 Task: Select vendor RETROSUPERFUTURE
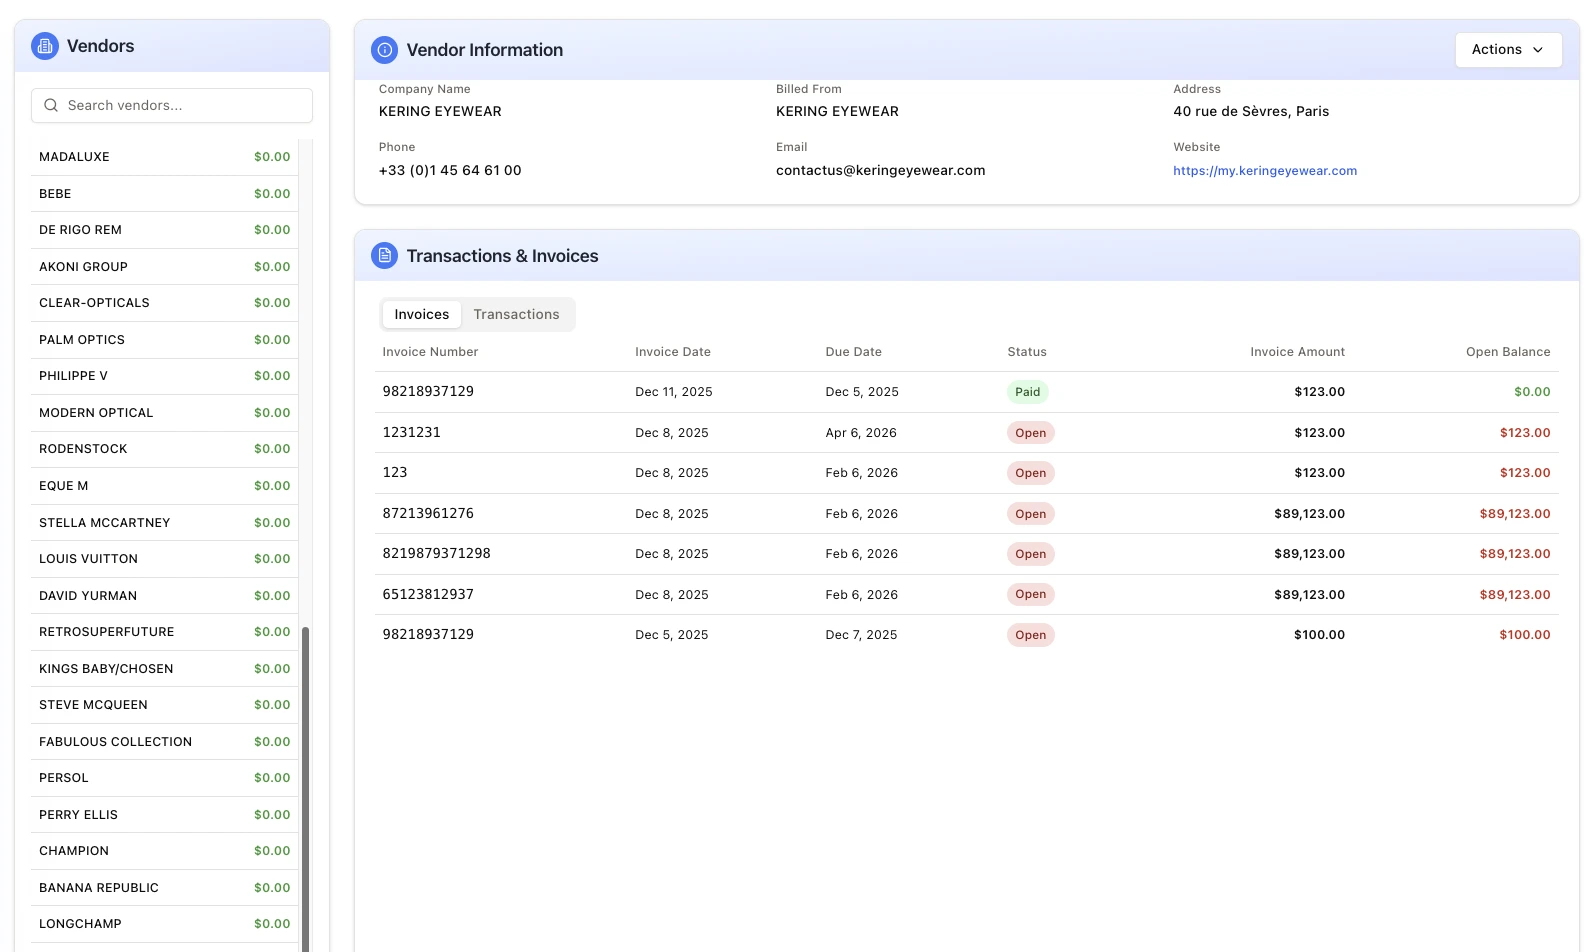coord(164,632)
